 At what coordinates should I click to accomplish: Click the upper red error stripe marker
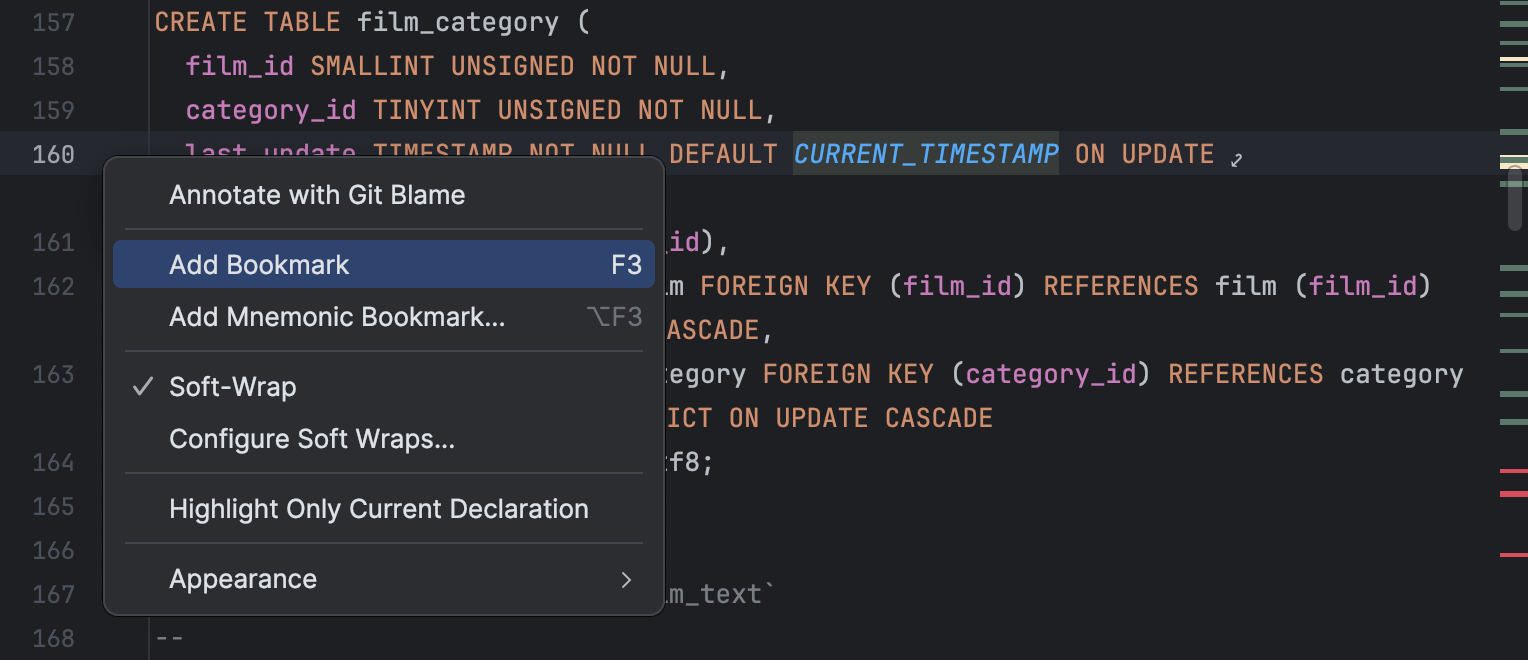coord(1512,471)
